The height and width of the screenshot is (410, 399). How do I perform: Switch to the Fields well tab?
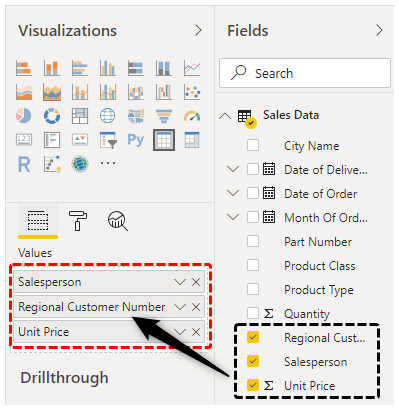[38, 221]
